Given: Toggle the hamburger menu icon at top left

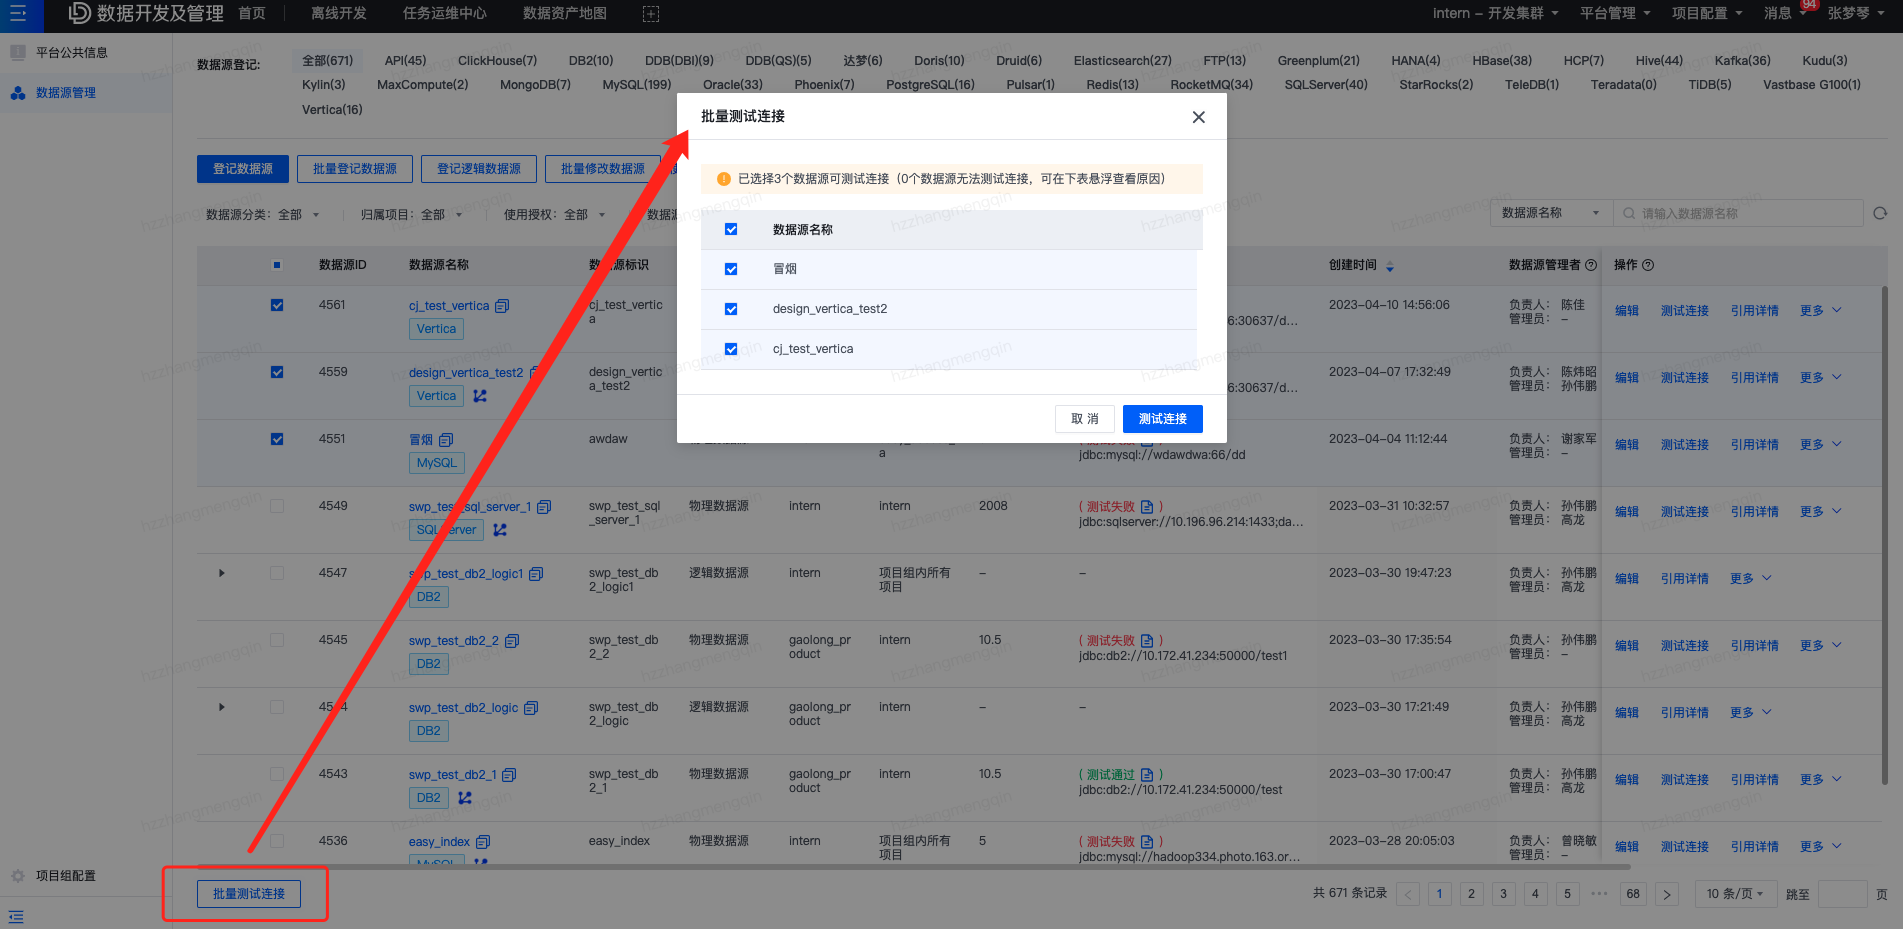Looking at the screenshot, I should [x=18, y=14].
